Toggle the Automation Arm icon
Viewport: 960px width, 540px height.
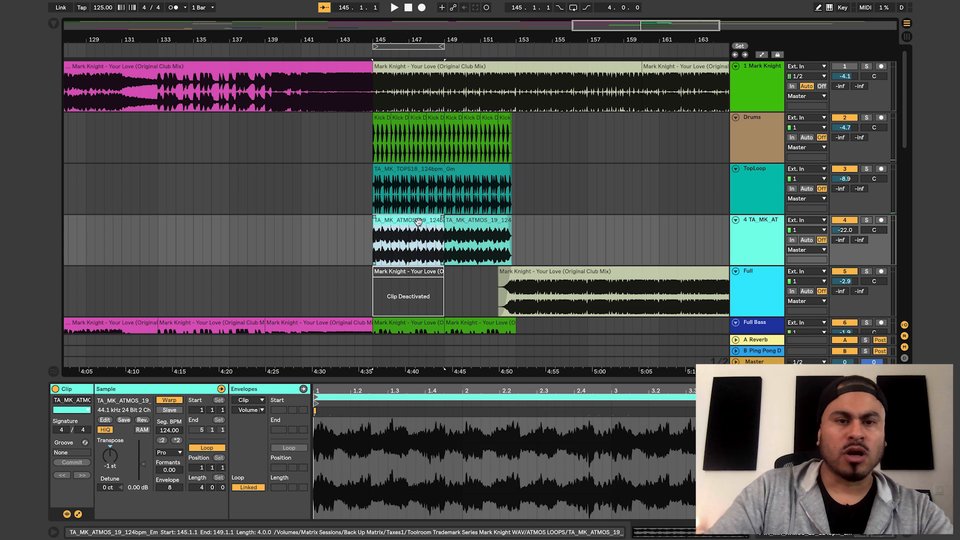point(453,7)
